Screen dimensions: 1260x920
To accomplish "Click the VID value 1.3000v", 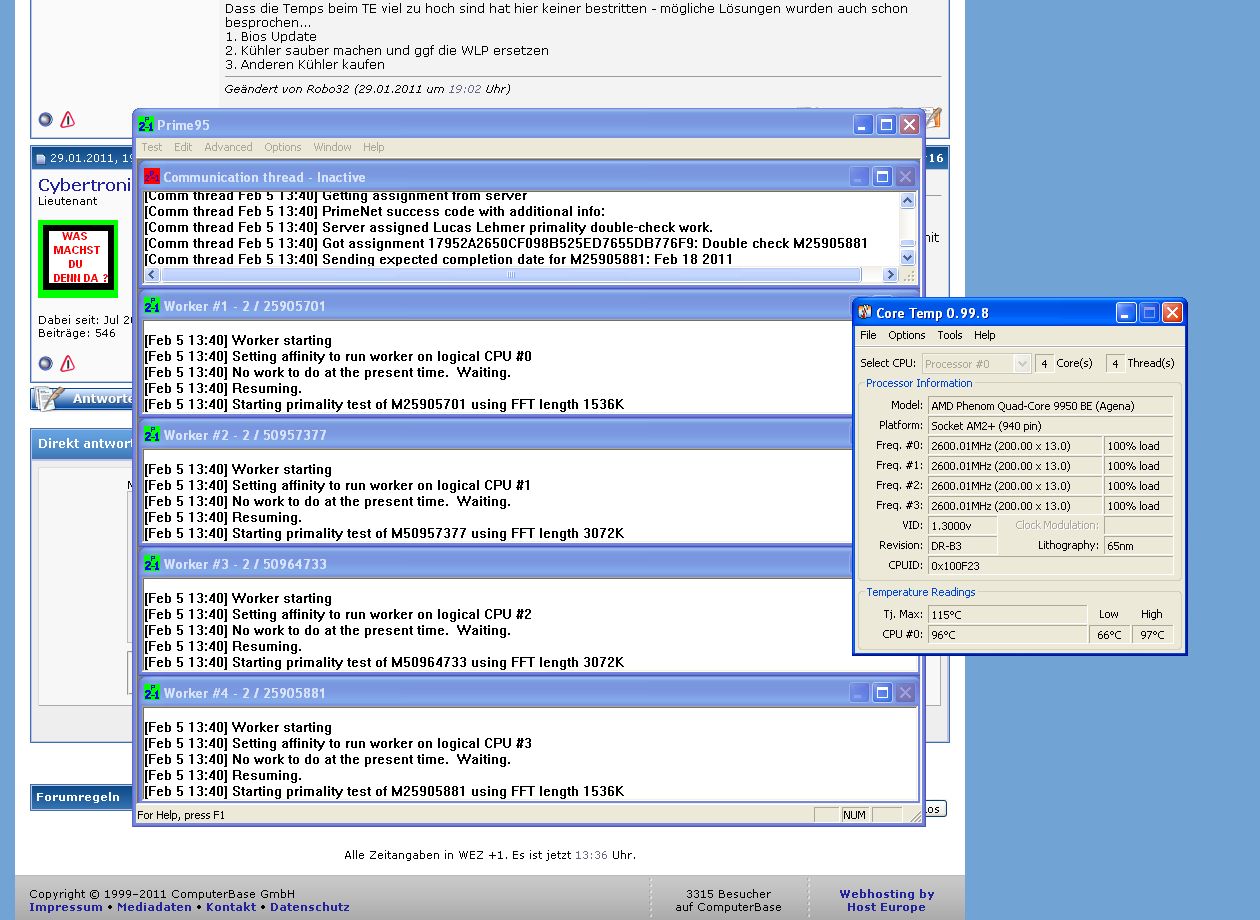I will [962, 526].
